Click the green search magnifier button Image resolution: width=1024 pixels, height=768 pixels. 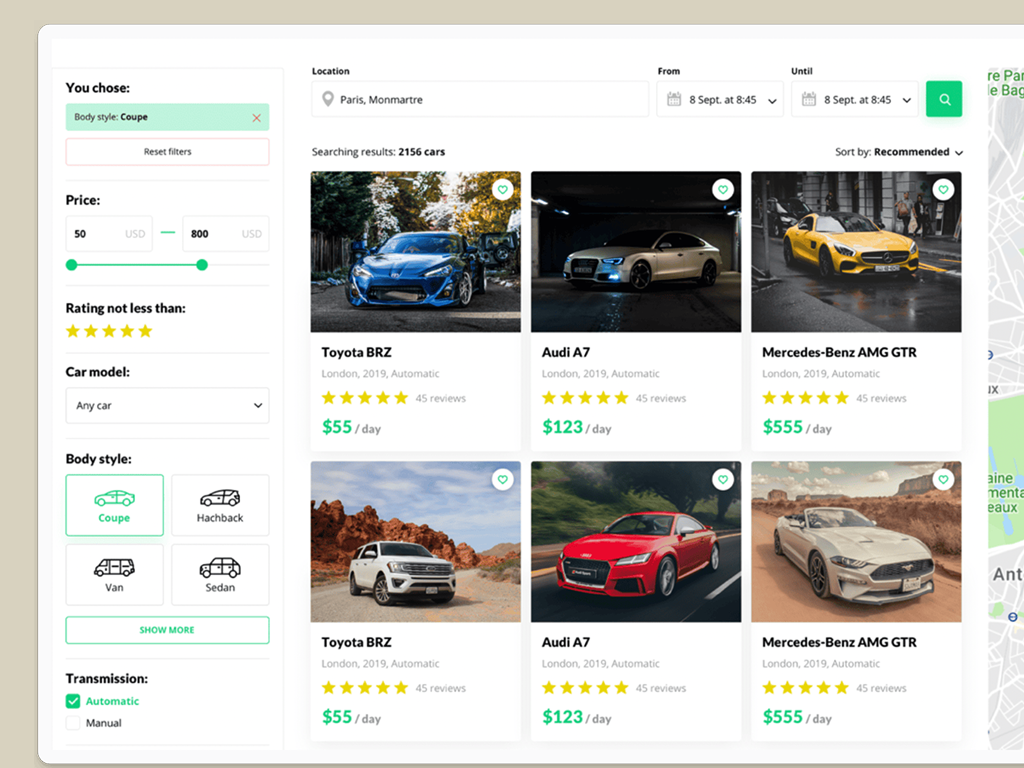pyautogui.click(x=943, y=100)
